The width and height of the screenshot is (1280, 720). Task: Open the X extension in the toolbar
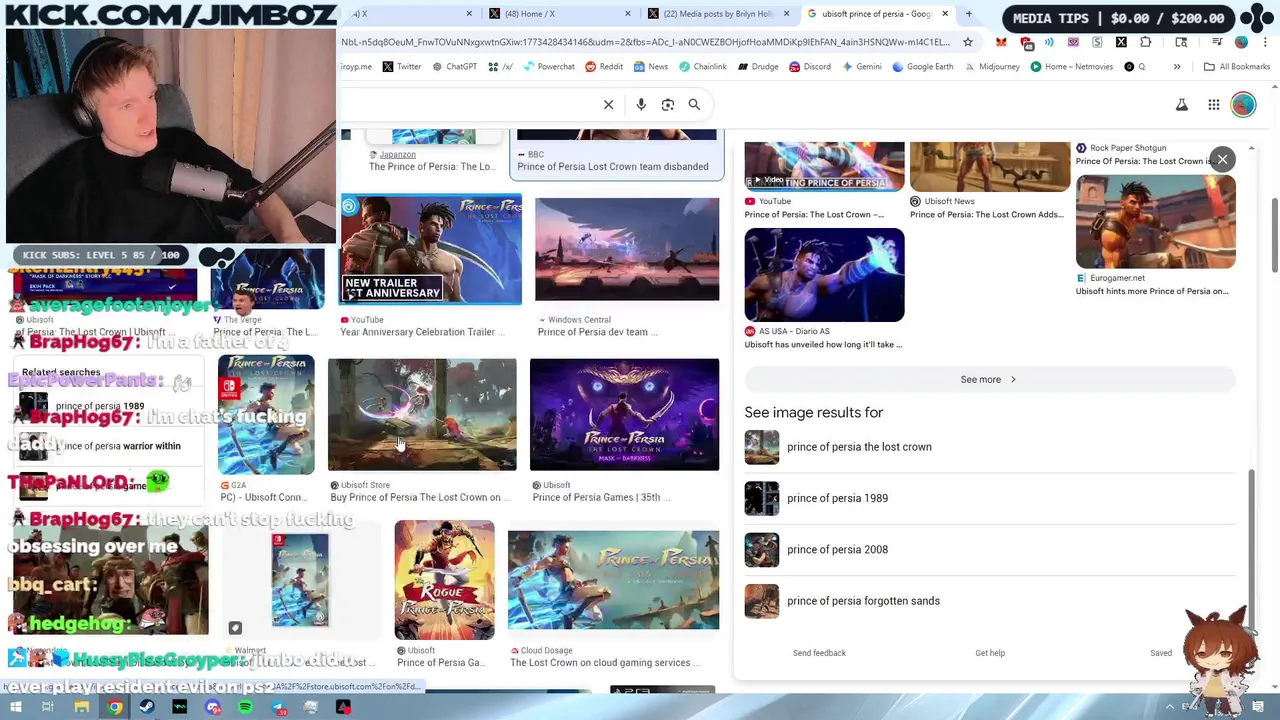click(1121, 42)
